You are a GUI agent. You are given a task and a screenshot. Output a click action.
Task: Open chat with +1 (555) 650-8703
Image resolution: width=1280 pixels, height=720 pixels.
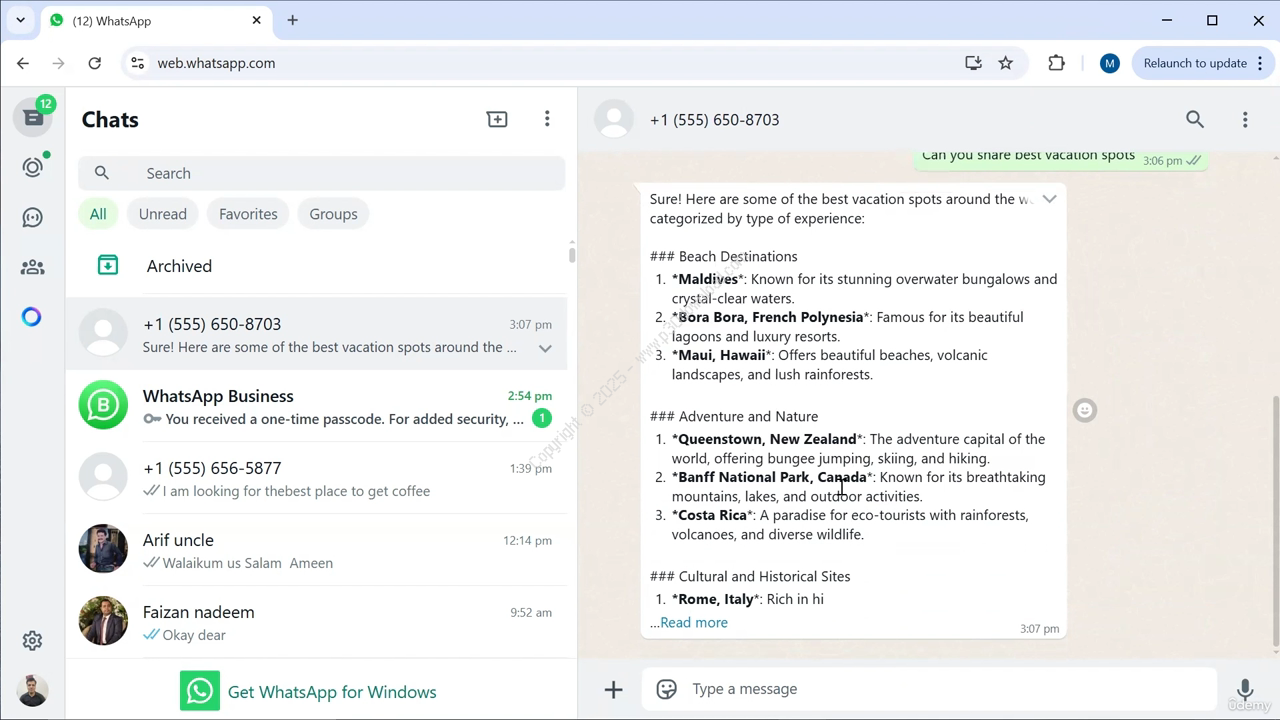(317, 334)
